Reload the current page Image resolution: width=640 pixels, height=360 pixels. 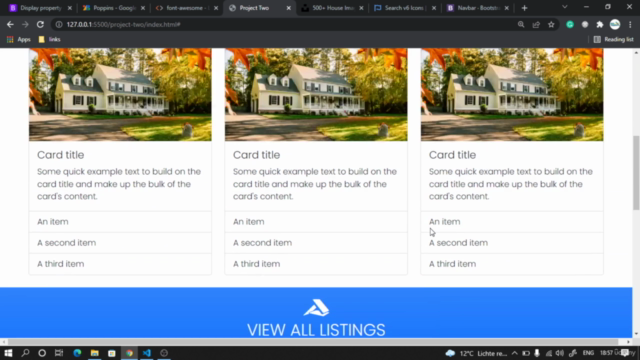pos(40,24)
